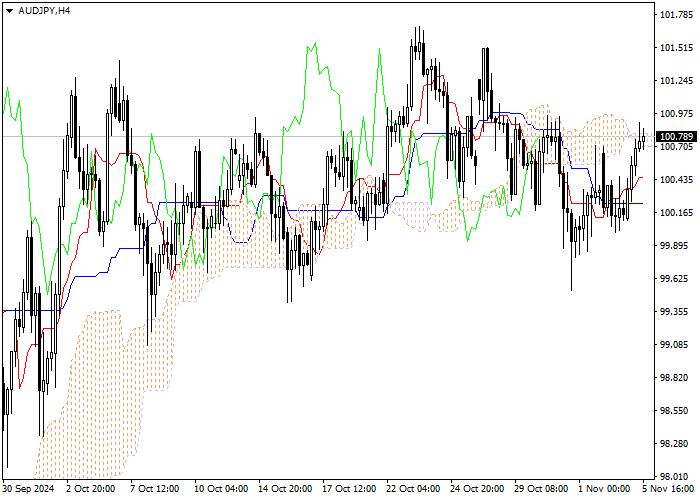This screenshot has height=500, width=700.
Task: Select price axis label 99.085
Action: tap(676, 345)
